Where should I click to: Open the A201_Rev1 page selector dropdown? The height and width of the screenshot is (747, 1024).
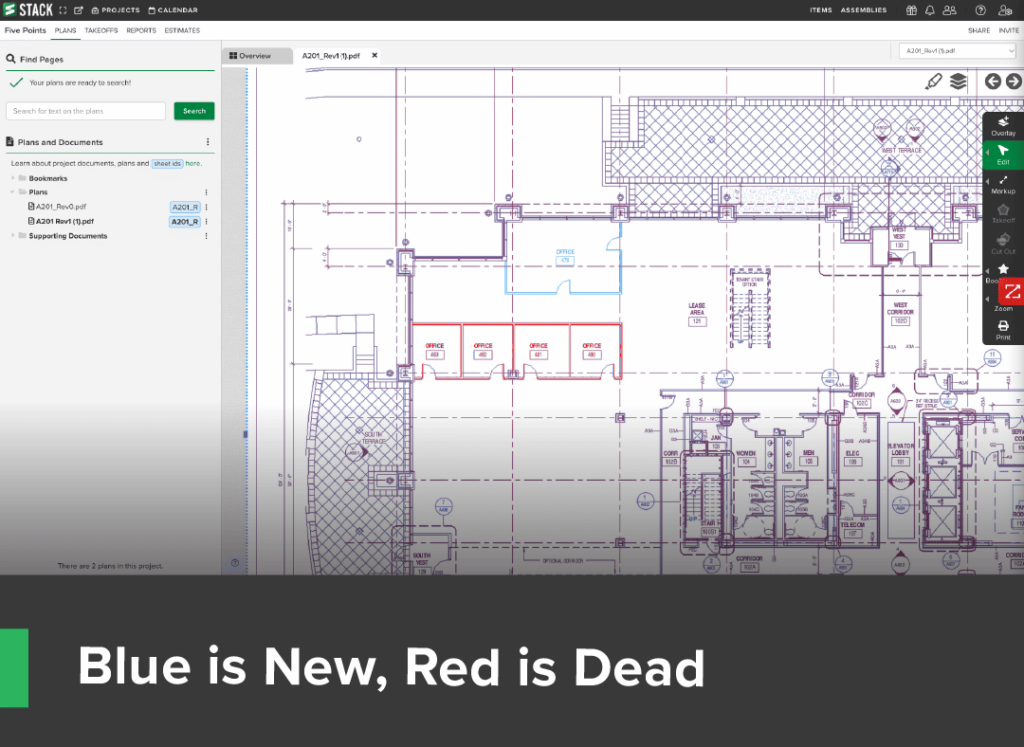click(958, 51)
